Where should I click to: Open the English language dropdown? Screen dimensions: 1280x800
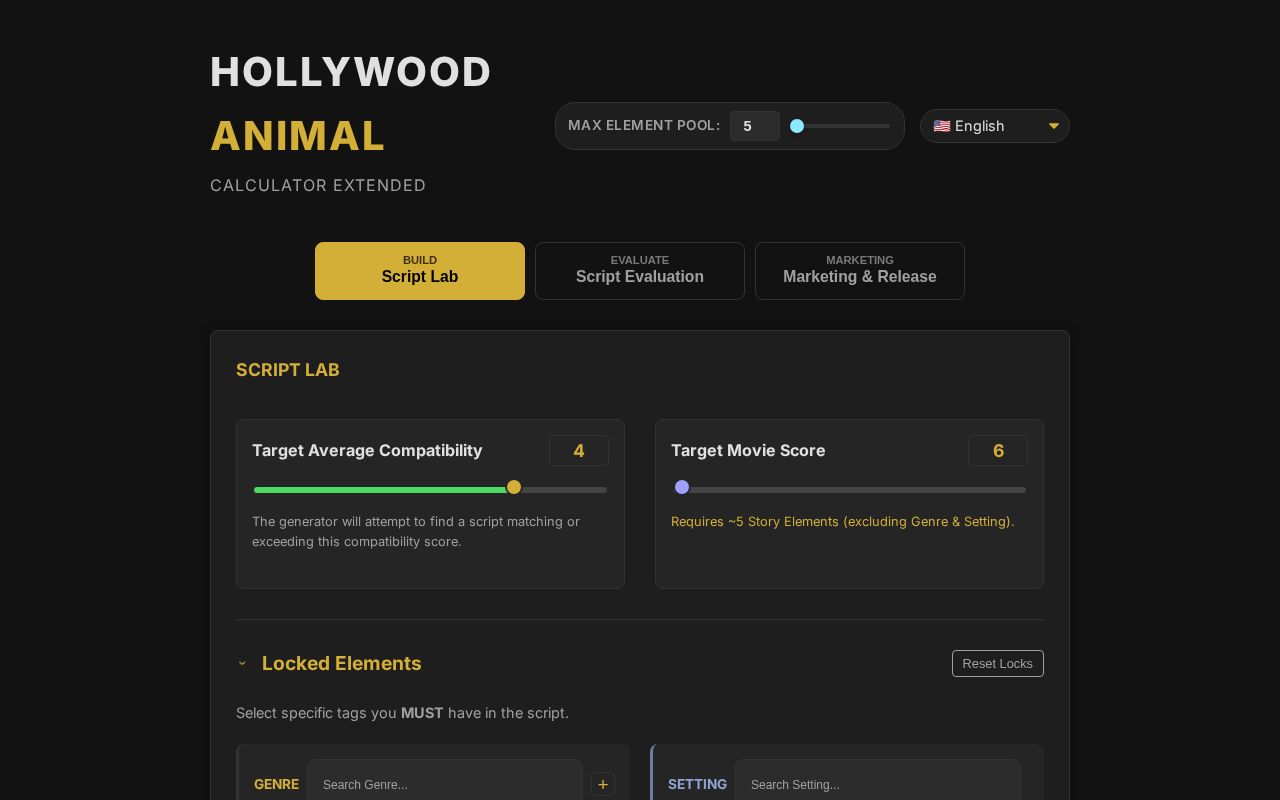[995, 126]
